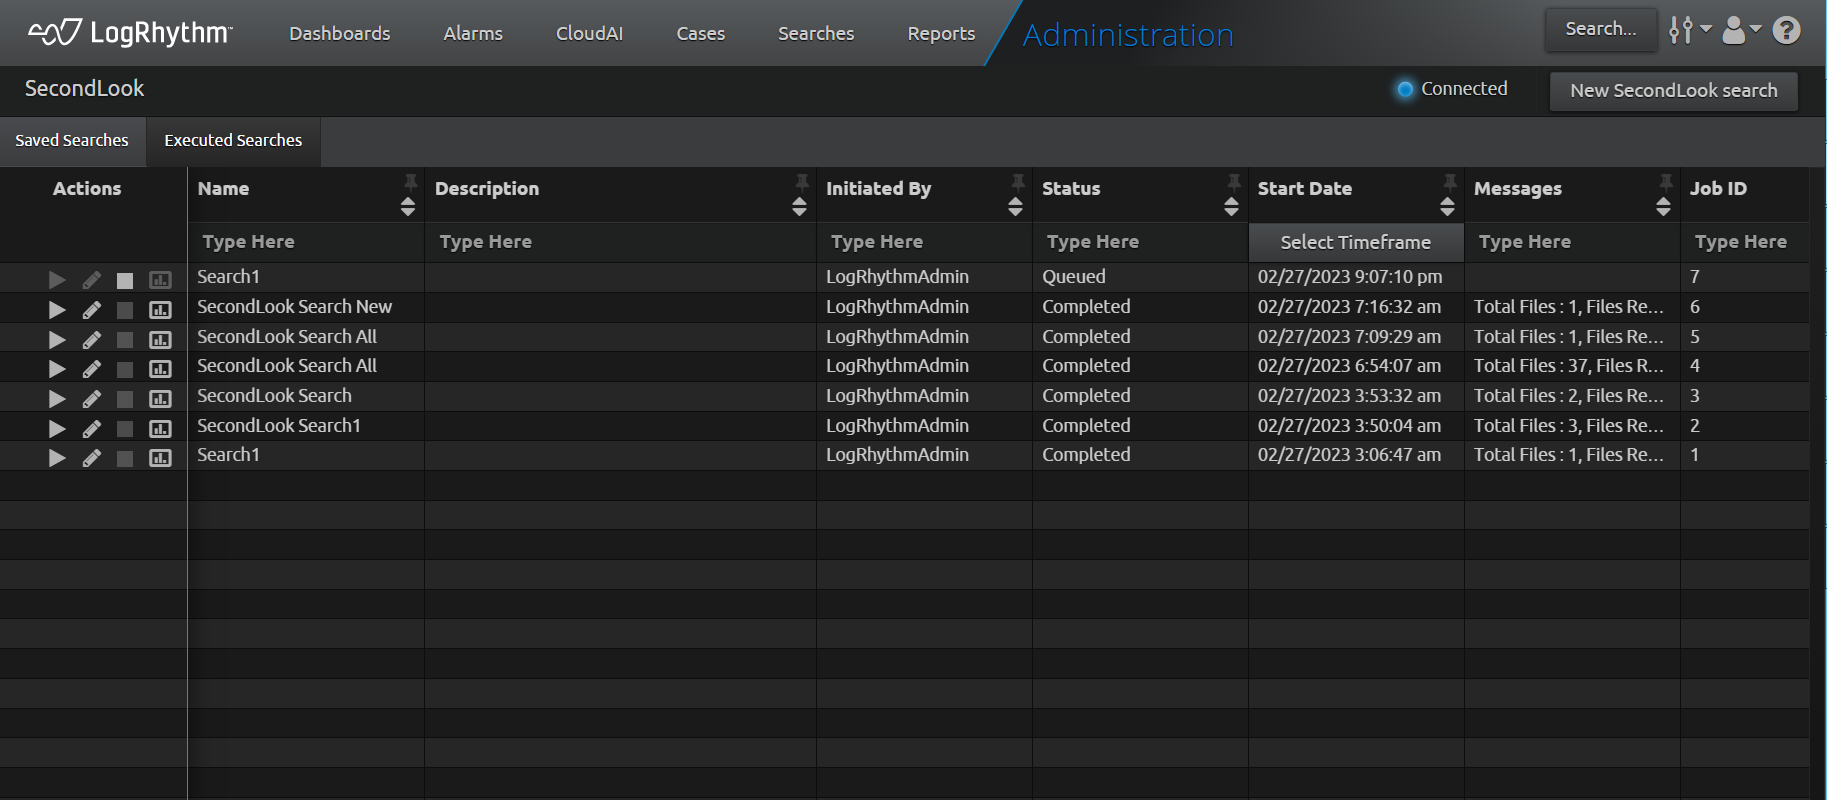Open the user profile dropdown
1827x800 pixels.
[x=1740, y=31]
